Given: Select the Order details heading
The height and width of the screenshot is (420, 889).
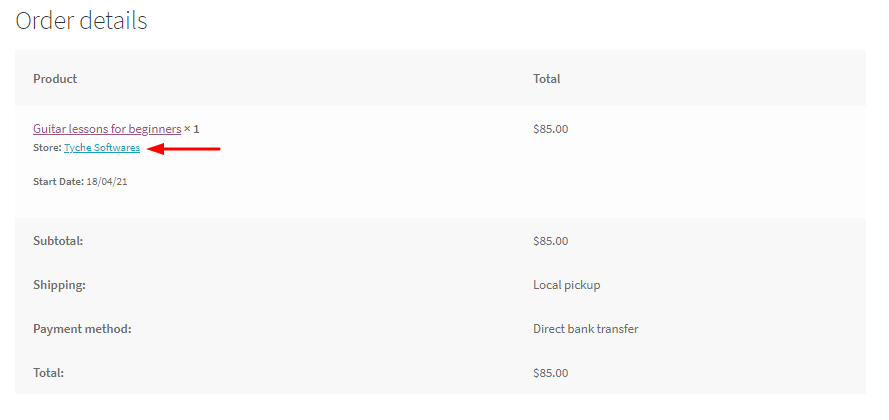Looking at the screenshot, I should pyautogui.click(x=81, y=21).
